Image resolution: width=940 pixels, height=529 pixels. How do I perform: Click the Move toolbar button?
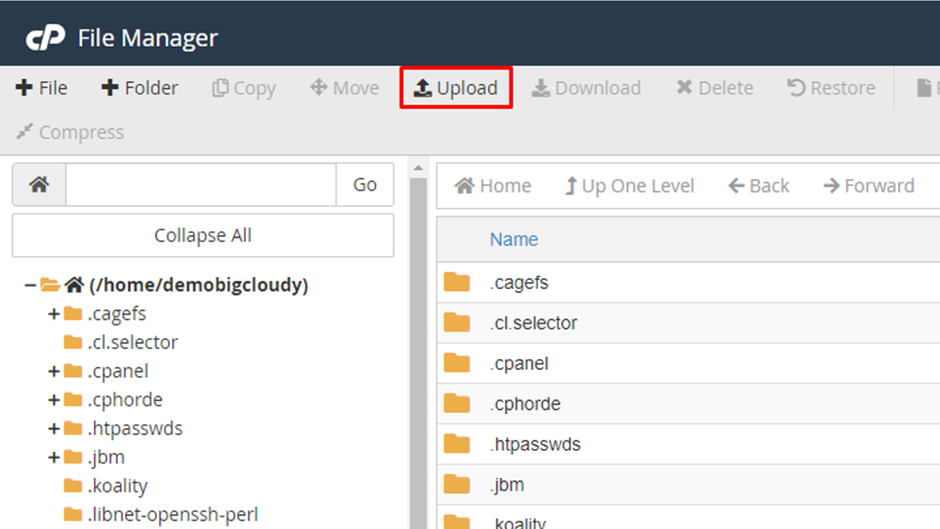click(345, 88)
